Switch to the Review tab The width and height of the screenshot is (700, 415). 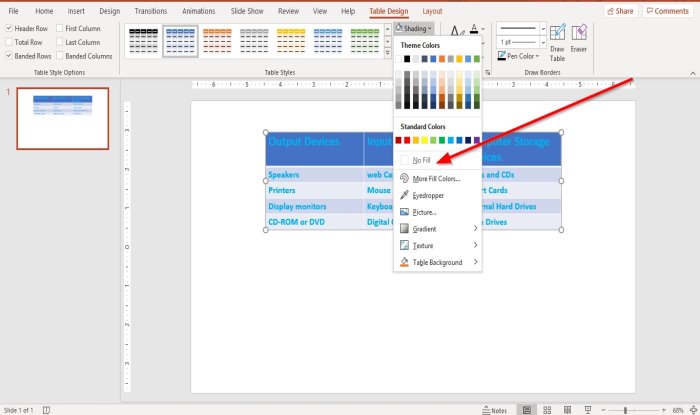(288, 11)
